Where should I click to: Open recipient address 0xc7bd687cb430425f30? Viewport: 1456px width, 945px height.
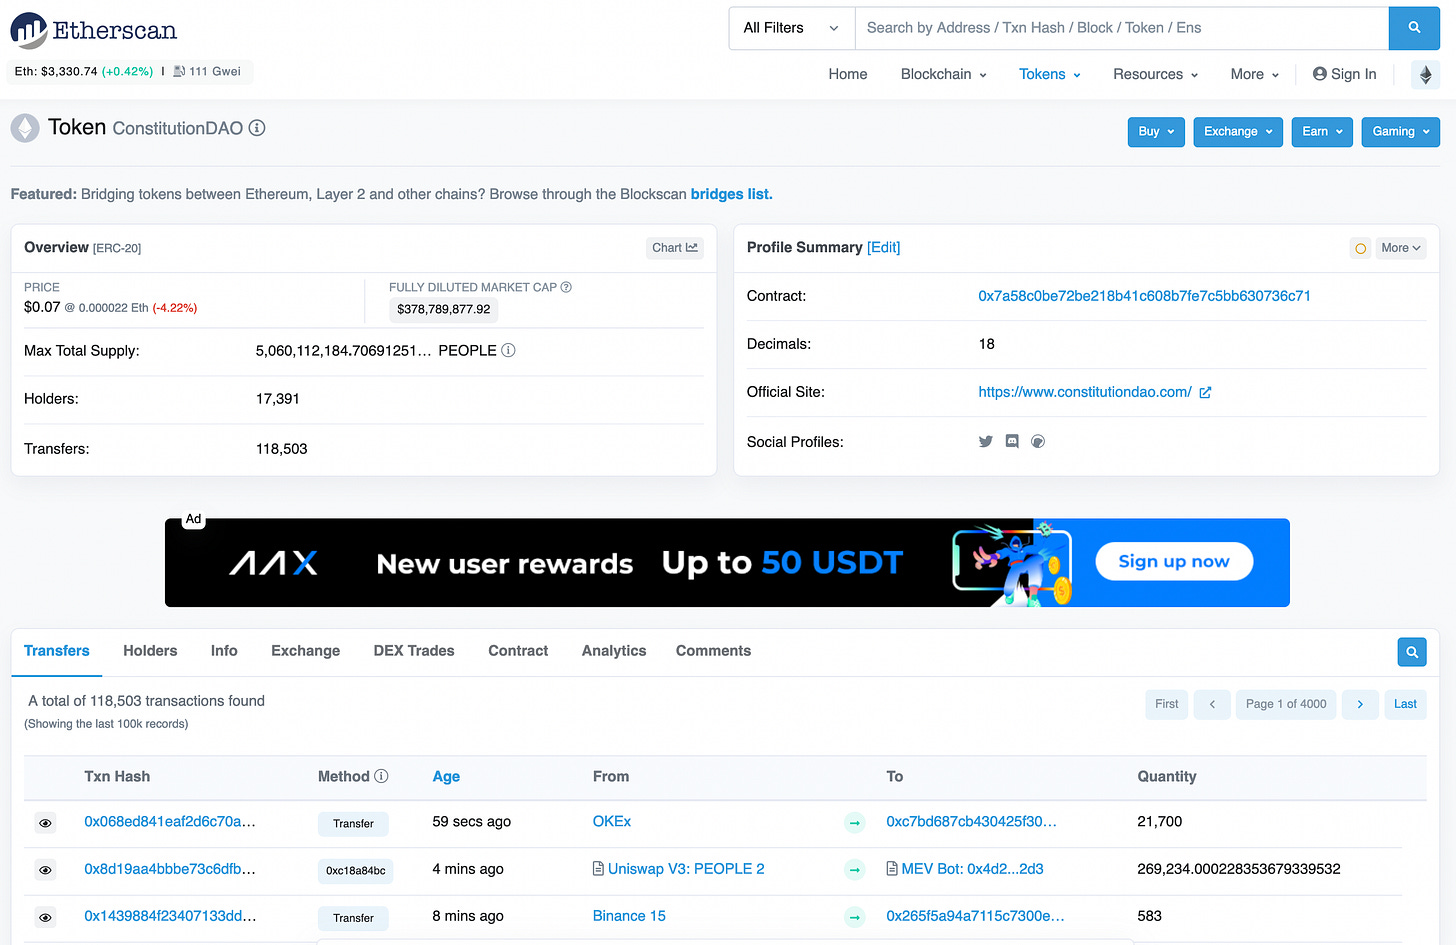[x=971, y=821]
